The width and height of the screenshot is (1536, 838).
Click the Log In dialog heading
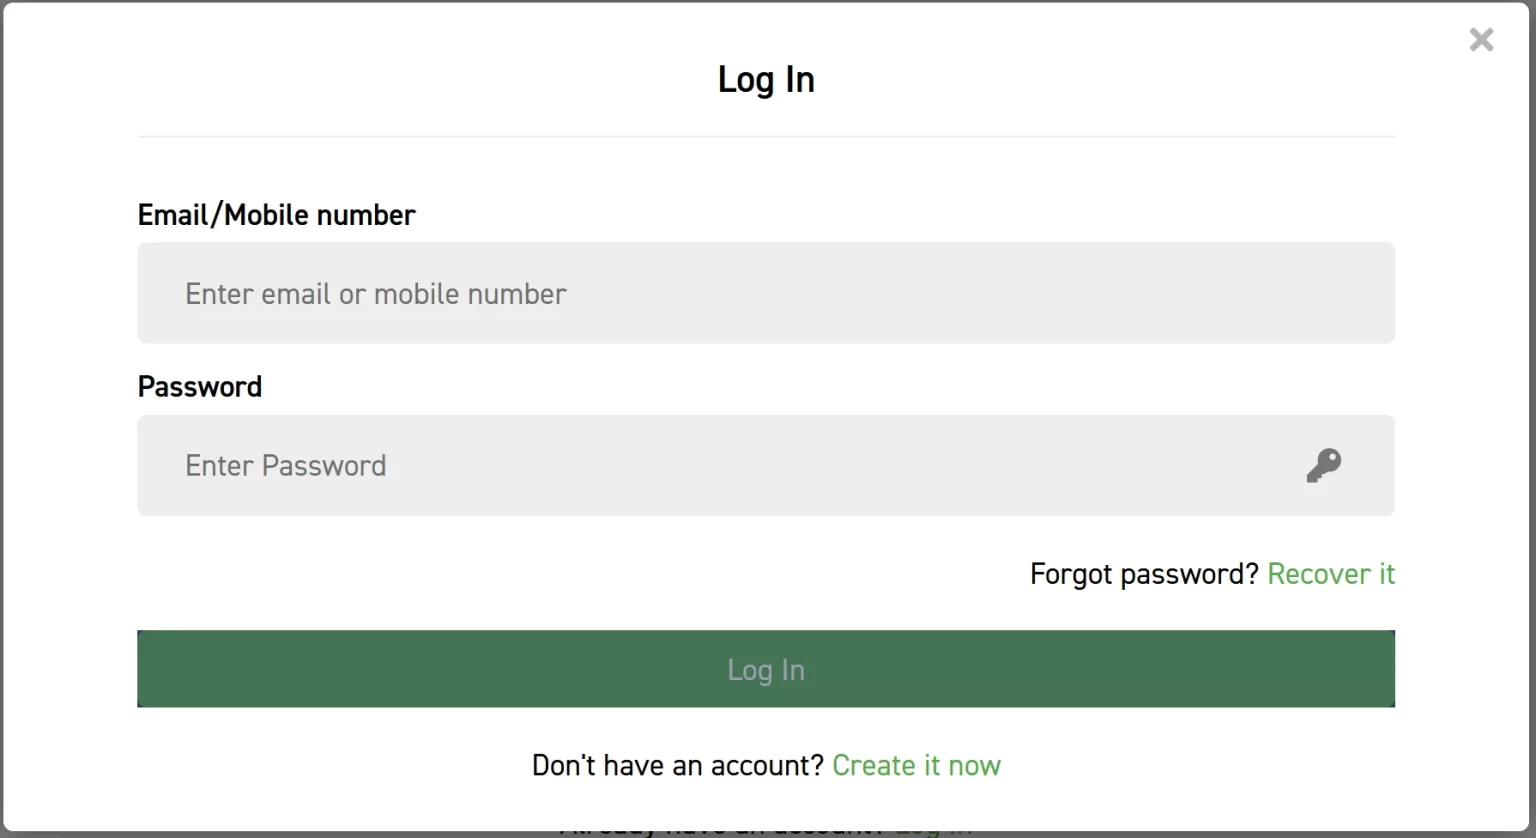pos(766,80)
